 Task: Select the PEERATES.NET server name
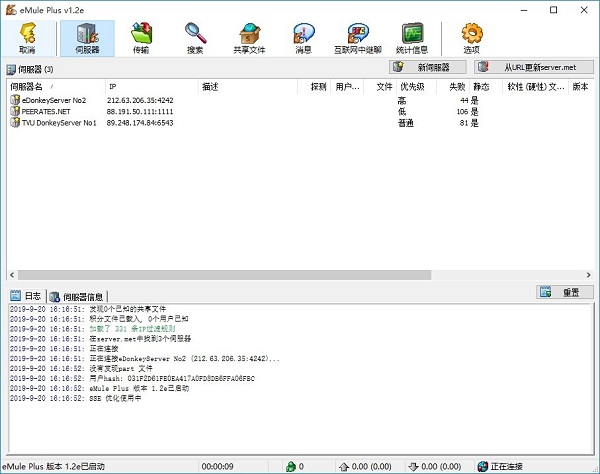pos(46,112)
